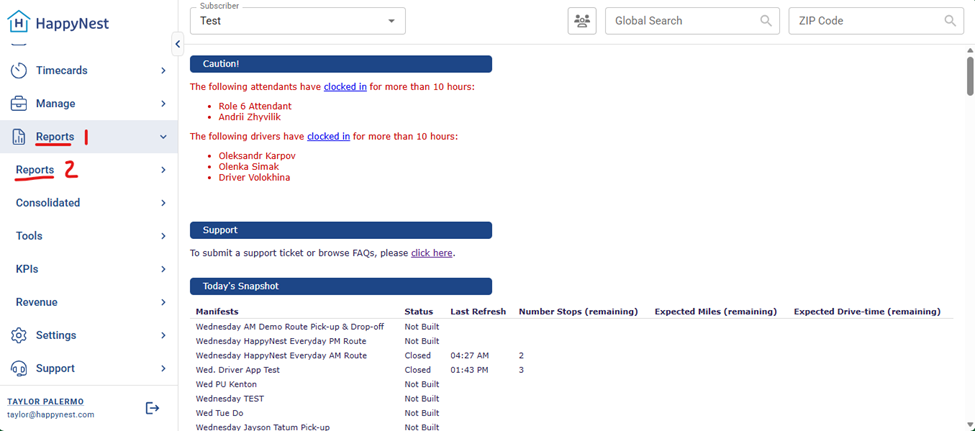975x431 pixels.
Task: Click the Settings gear icon
Action: [19, 335]
